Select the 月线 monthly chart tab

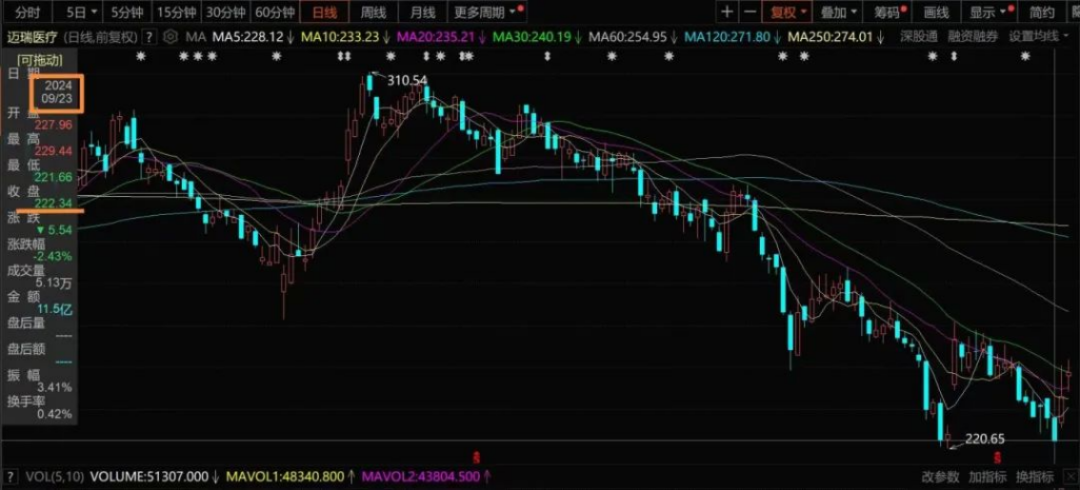tap(422, 12)
